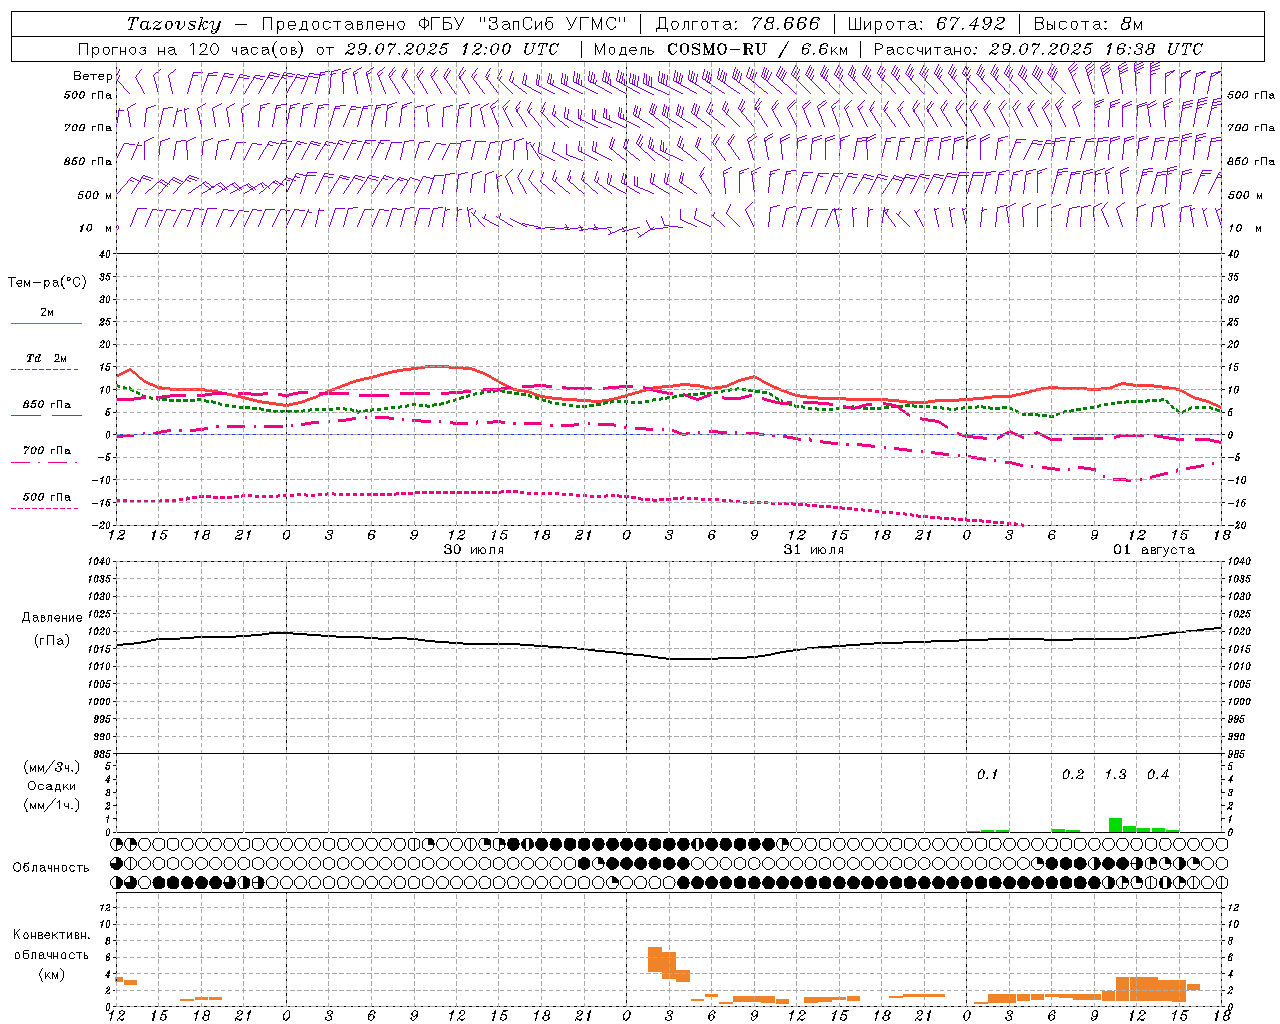The width and height of the screenshot is (1280, 1024).
Task: Click the 30 июля date label
Action: tap(474, 550)
